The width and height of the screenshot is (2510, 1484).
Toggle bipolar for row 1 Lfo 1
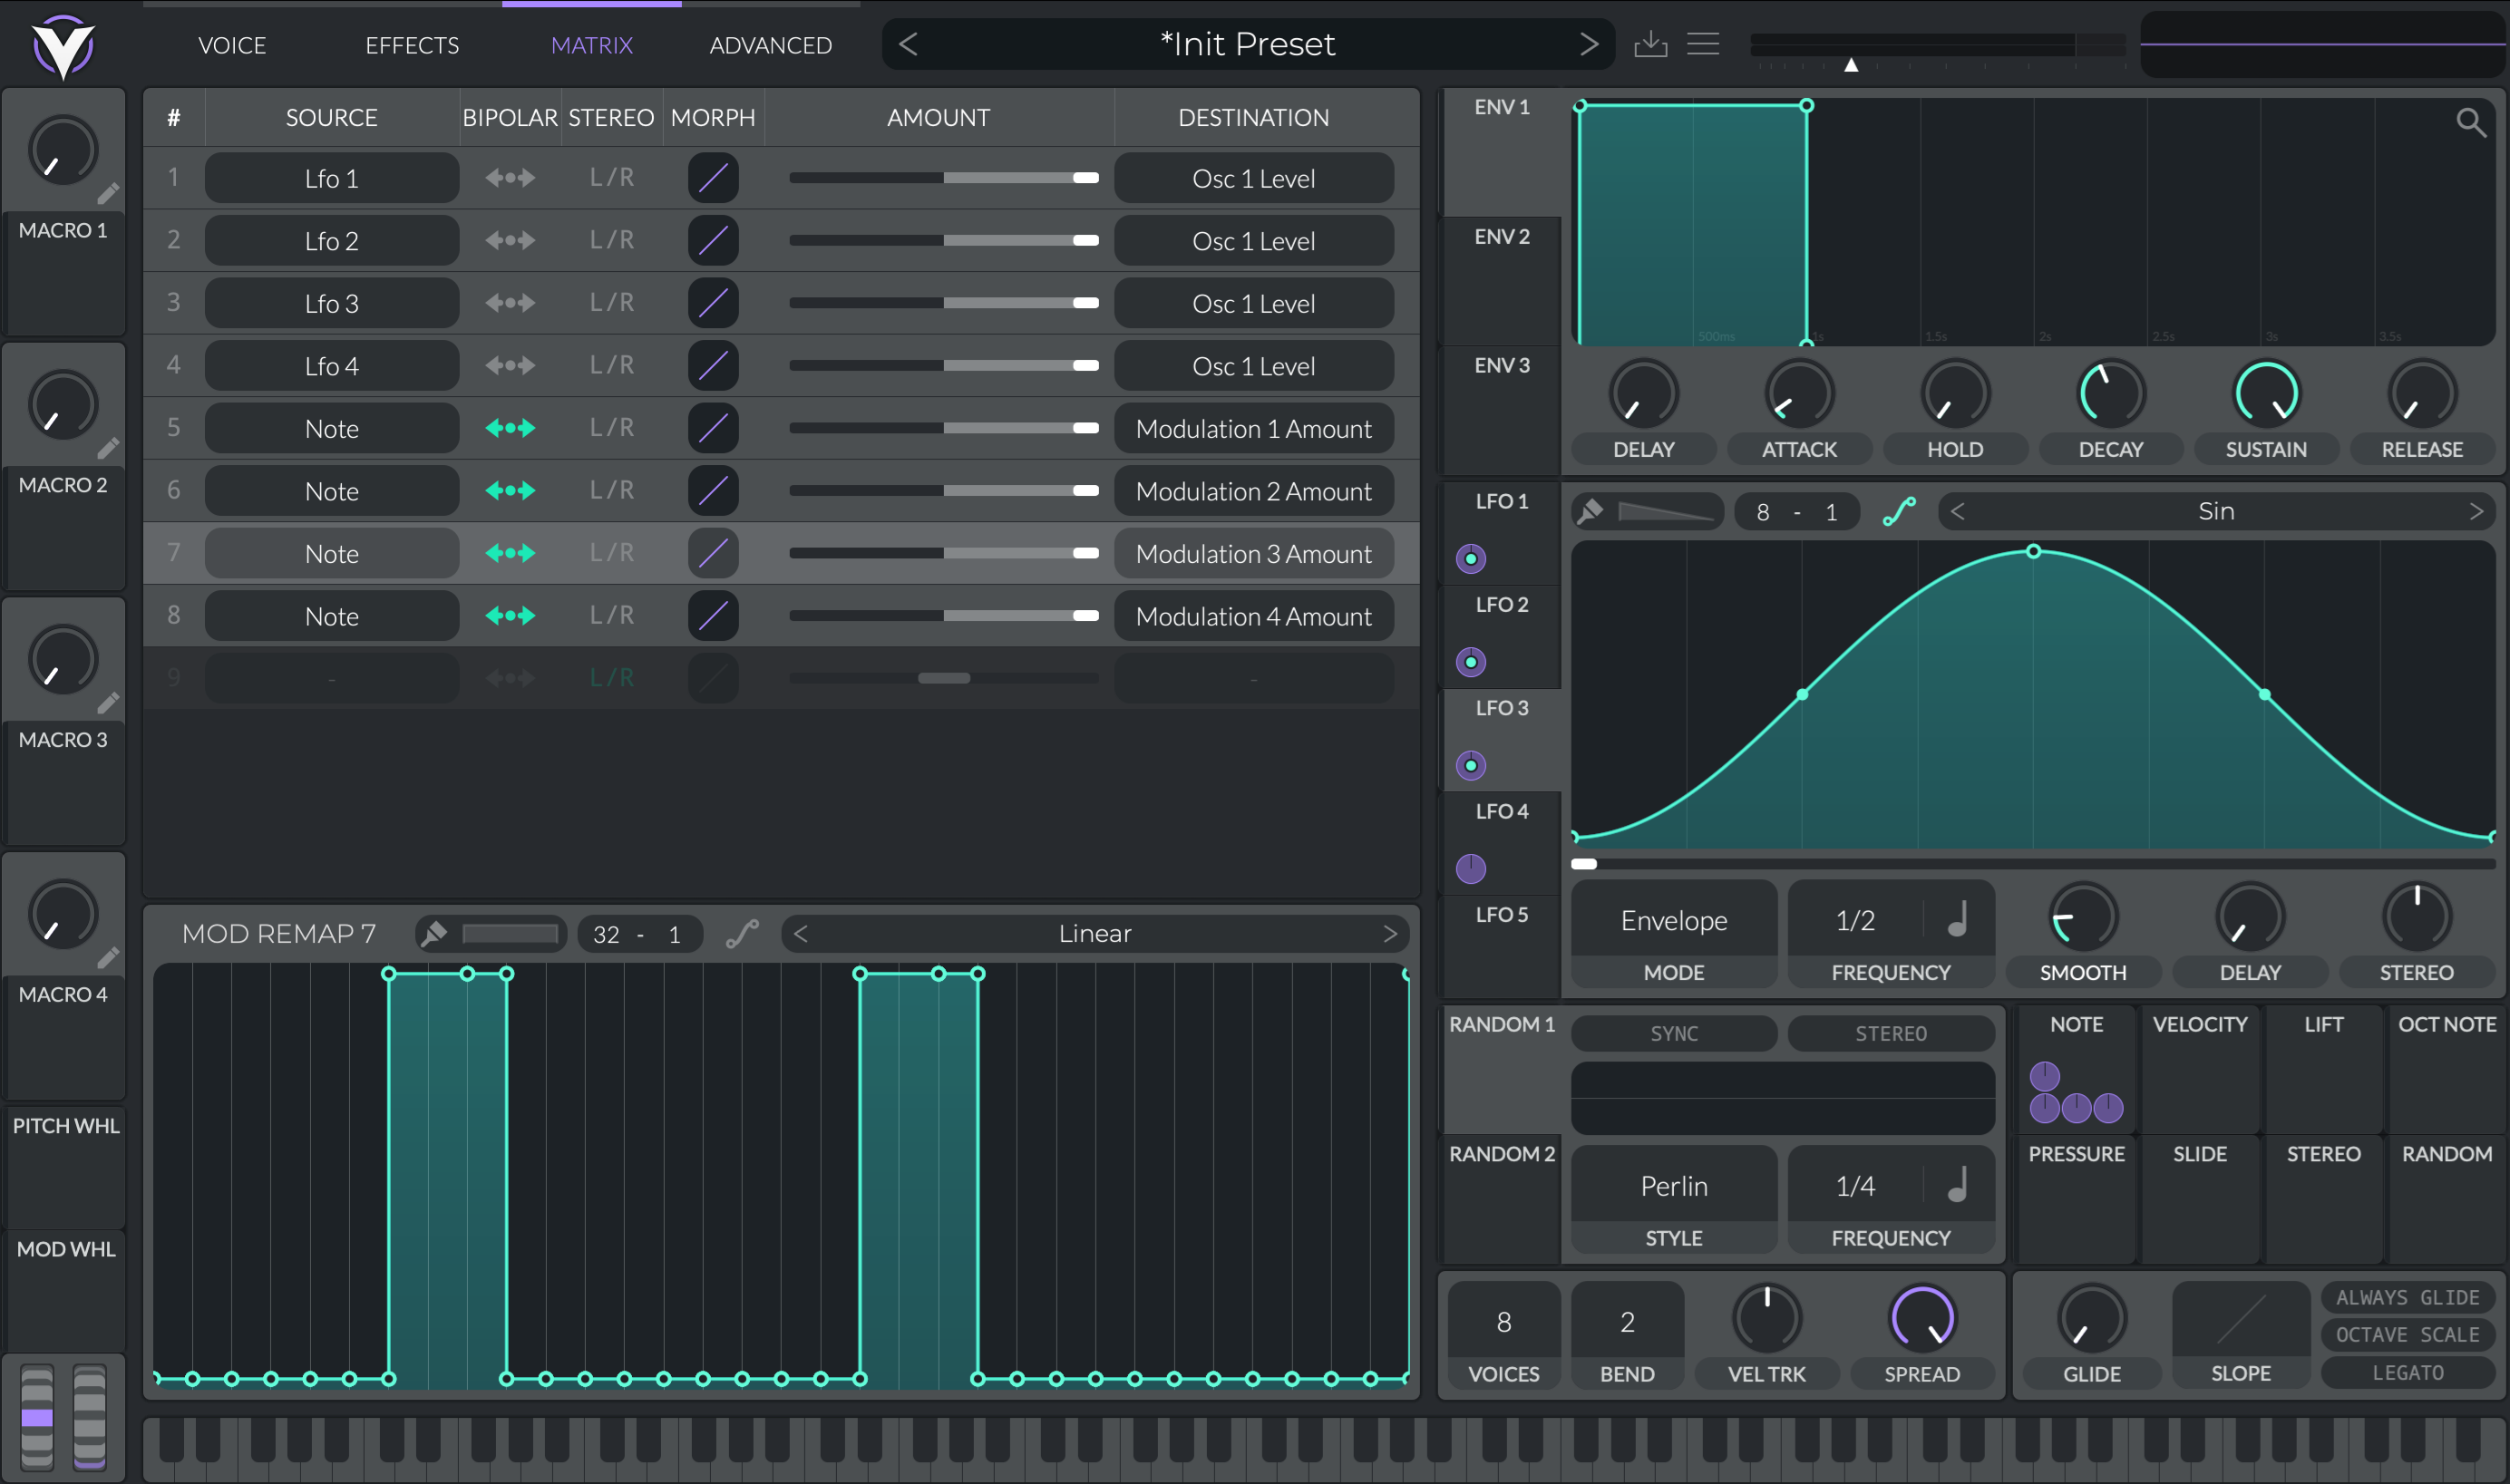(x=510, y=178)
